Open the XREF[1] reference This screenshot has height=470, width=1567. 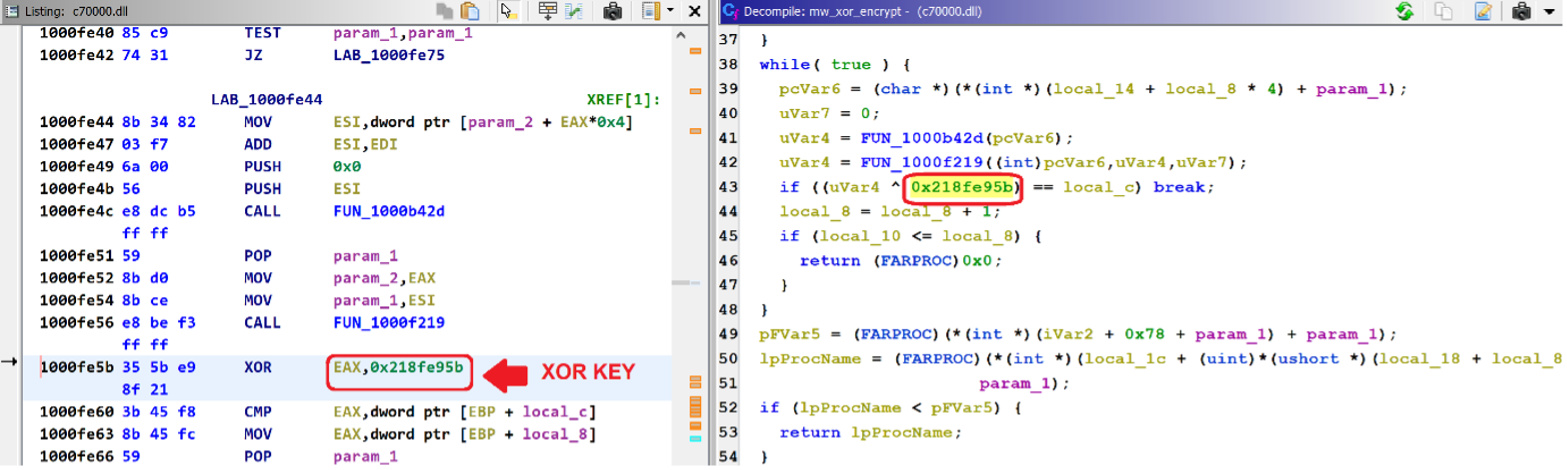(x=625, y=100)
